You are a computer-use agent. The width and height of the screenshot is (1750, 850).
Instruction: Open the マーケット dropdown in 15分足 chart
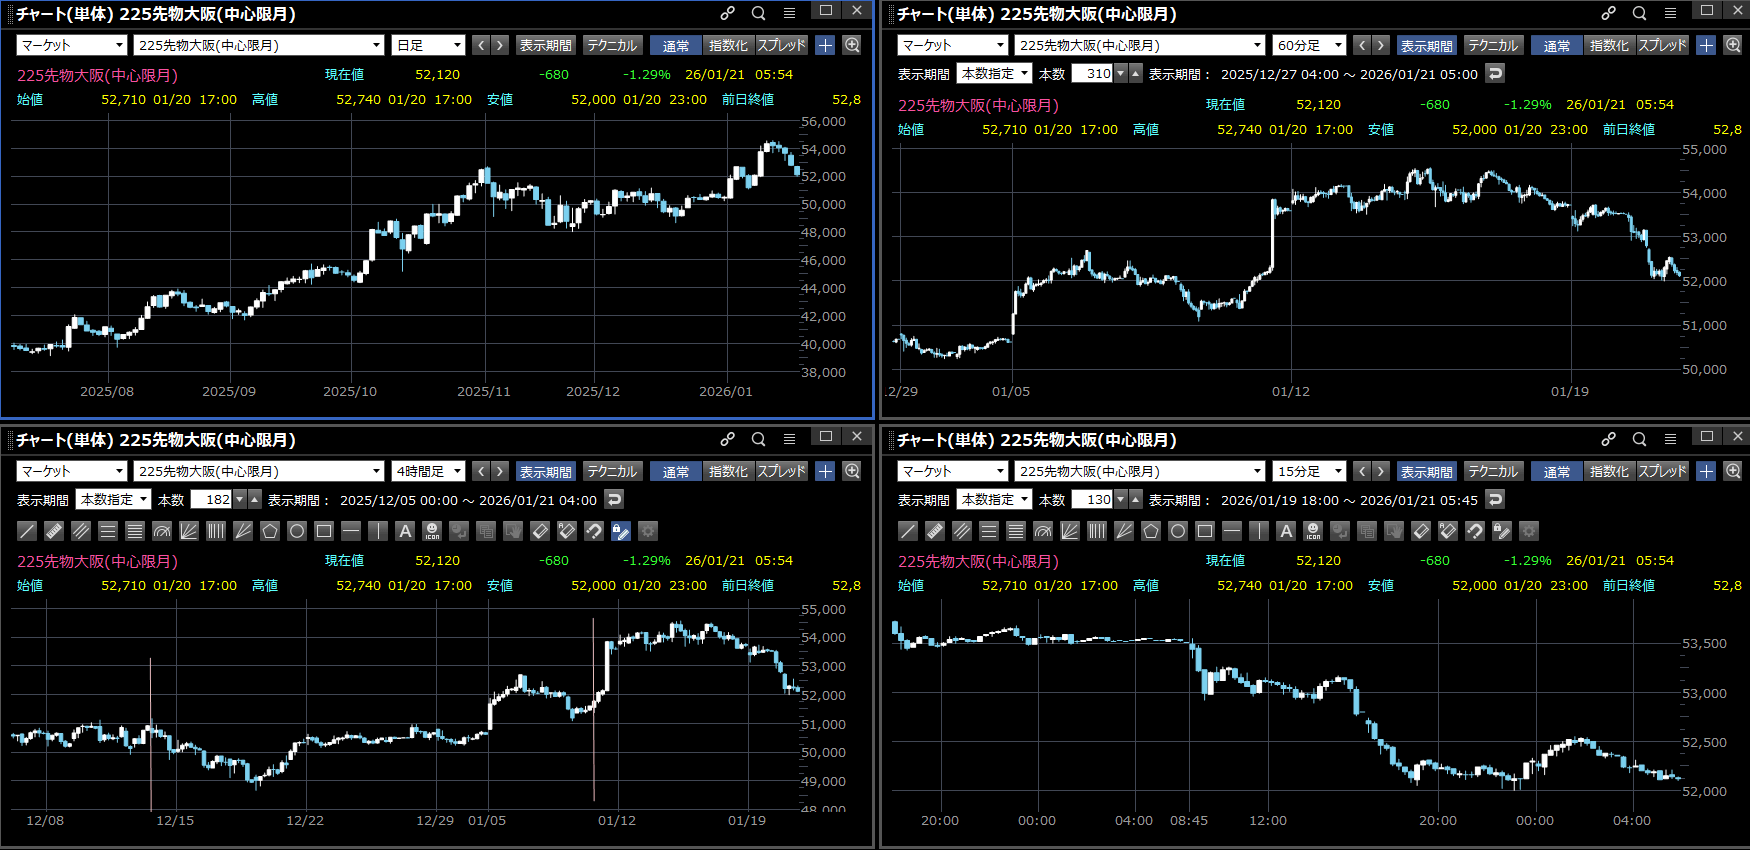click(x=953, y=471)
